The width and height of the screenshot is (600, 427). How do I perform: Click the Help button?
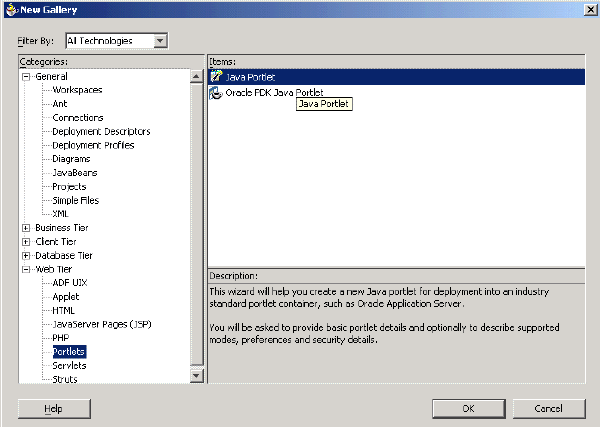click(54, 409)
